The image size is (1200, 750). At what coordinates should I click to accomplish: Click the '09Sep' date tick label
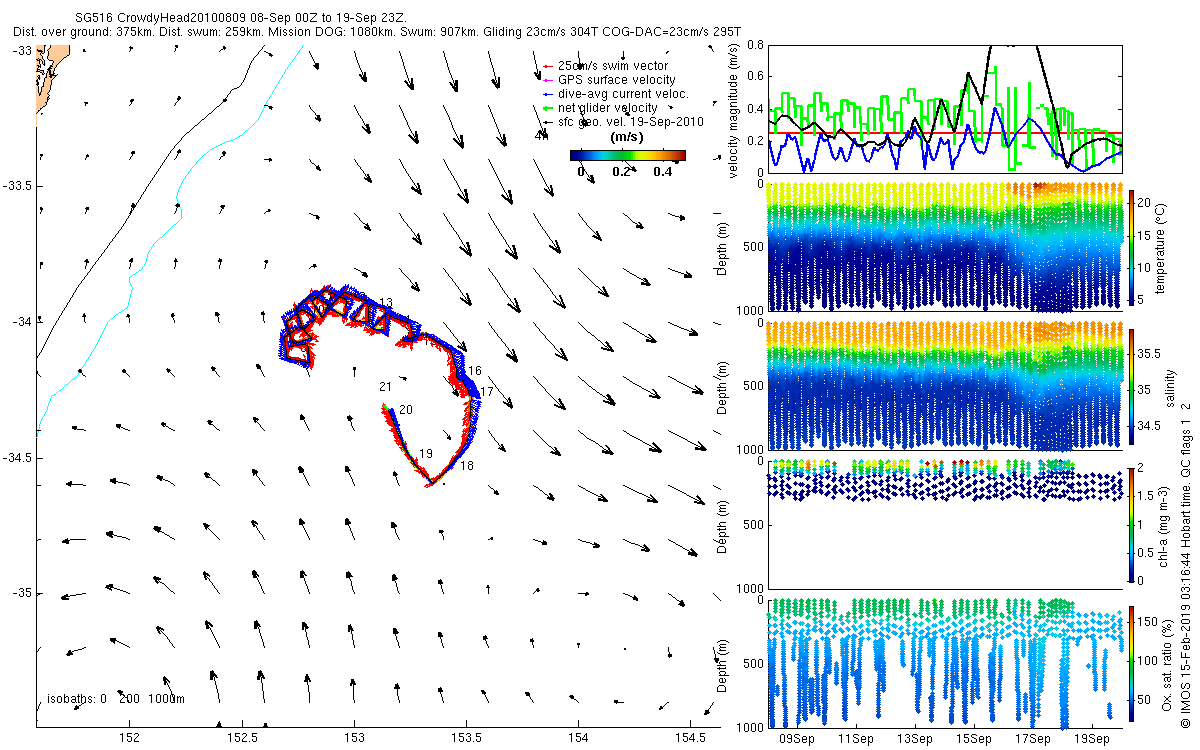click(797, 739)
